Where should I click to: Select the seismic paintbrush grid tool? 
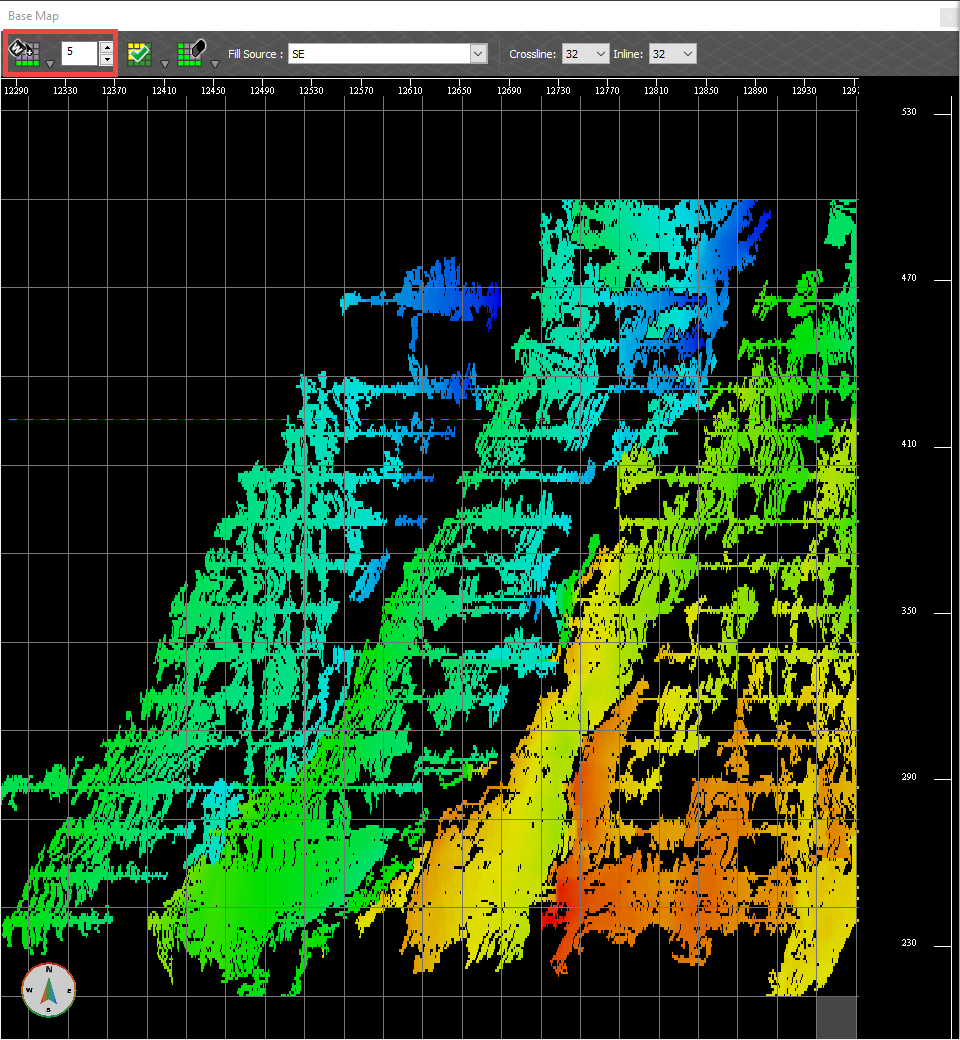[25, 52]
